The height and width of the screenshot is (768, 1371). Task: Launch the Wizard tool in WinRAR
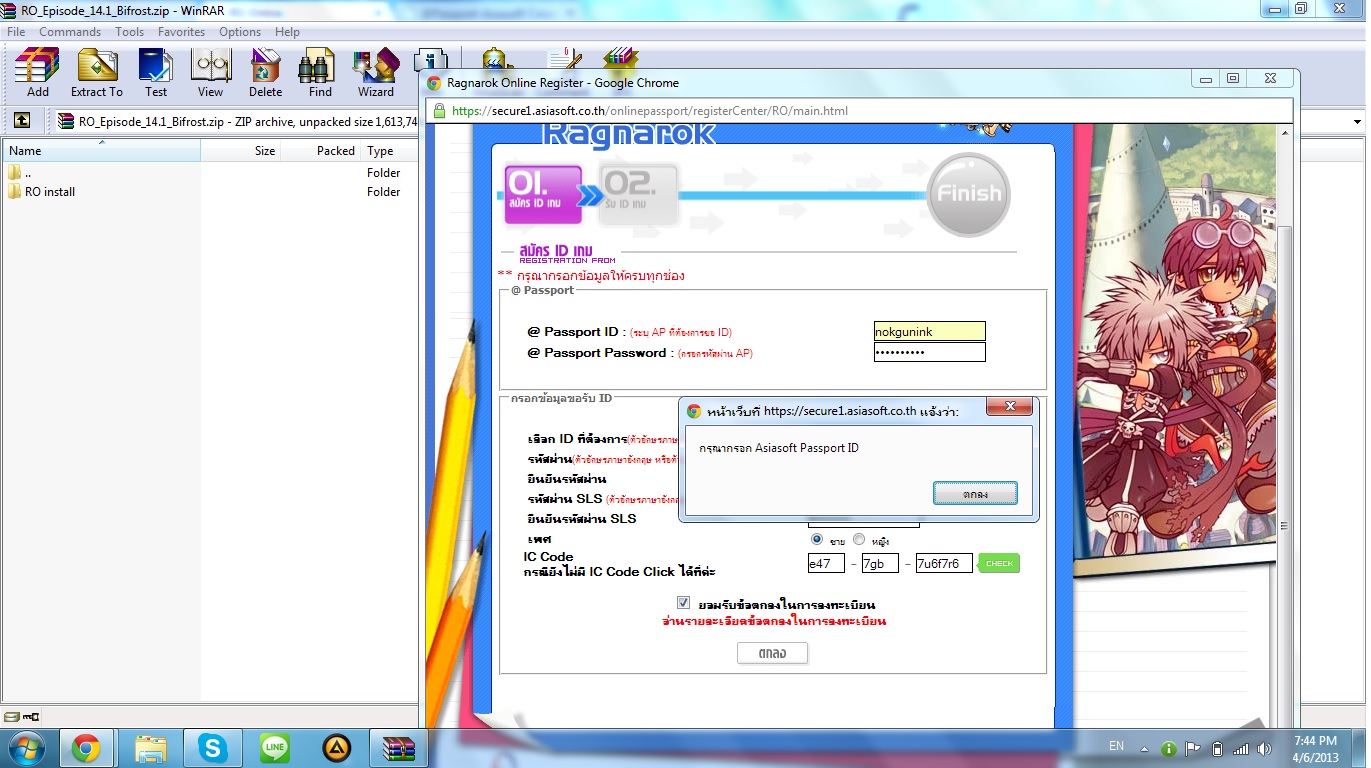(x=376, y=72)
